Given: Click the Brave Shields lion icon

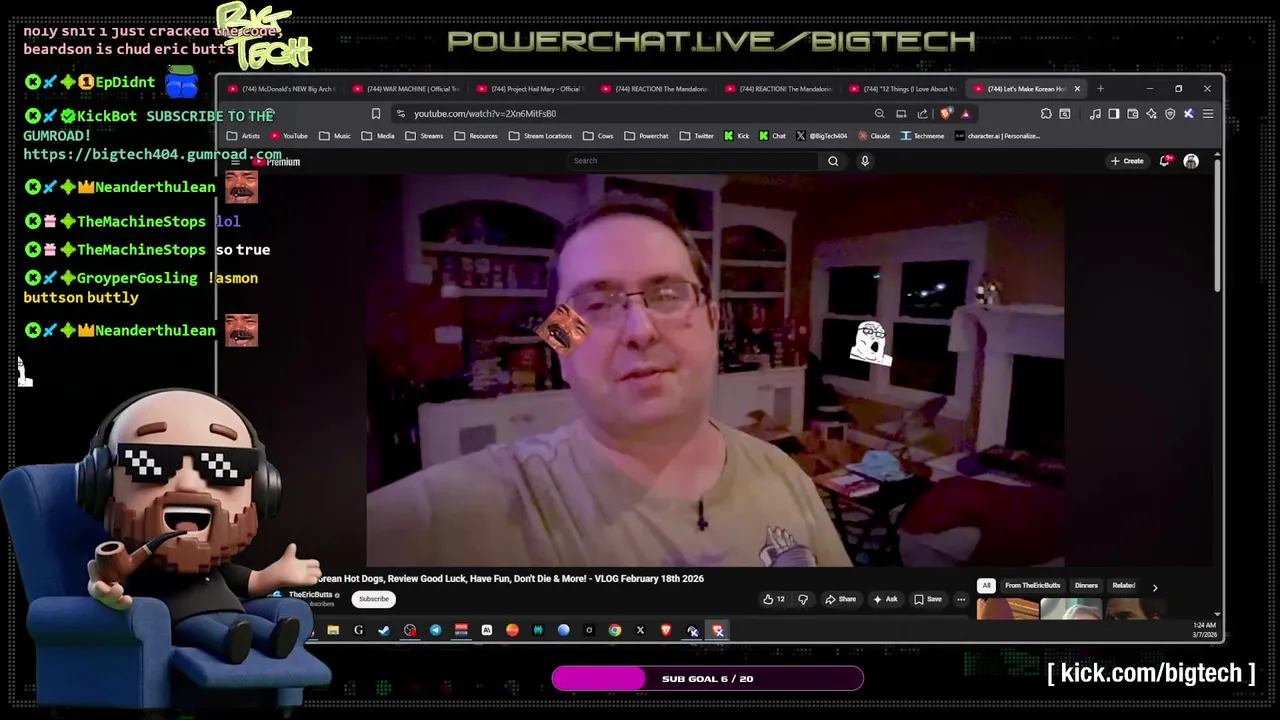Looking at the screenshot, I should pos(946,114).
